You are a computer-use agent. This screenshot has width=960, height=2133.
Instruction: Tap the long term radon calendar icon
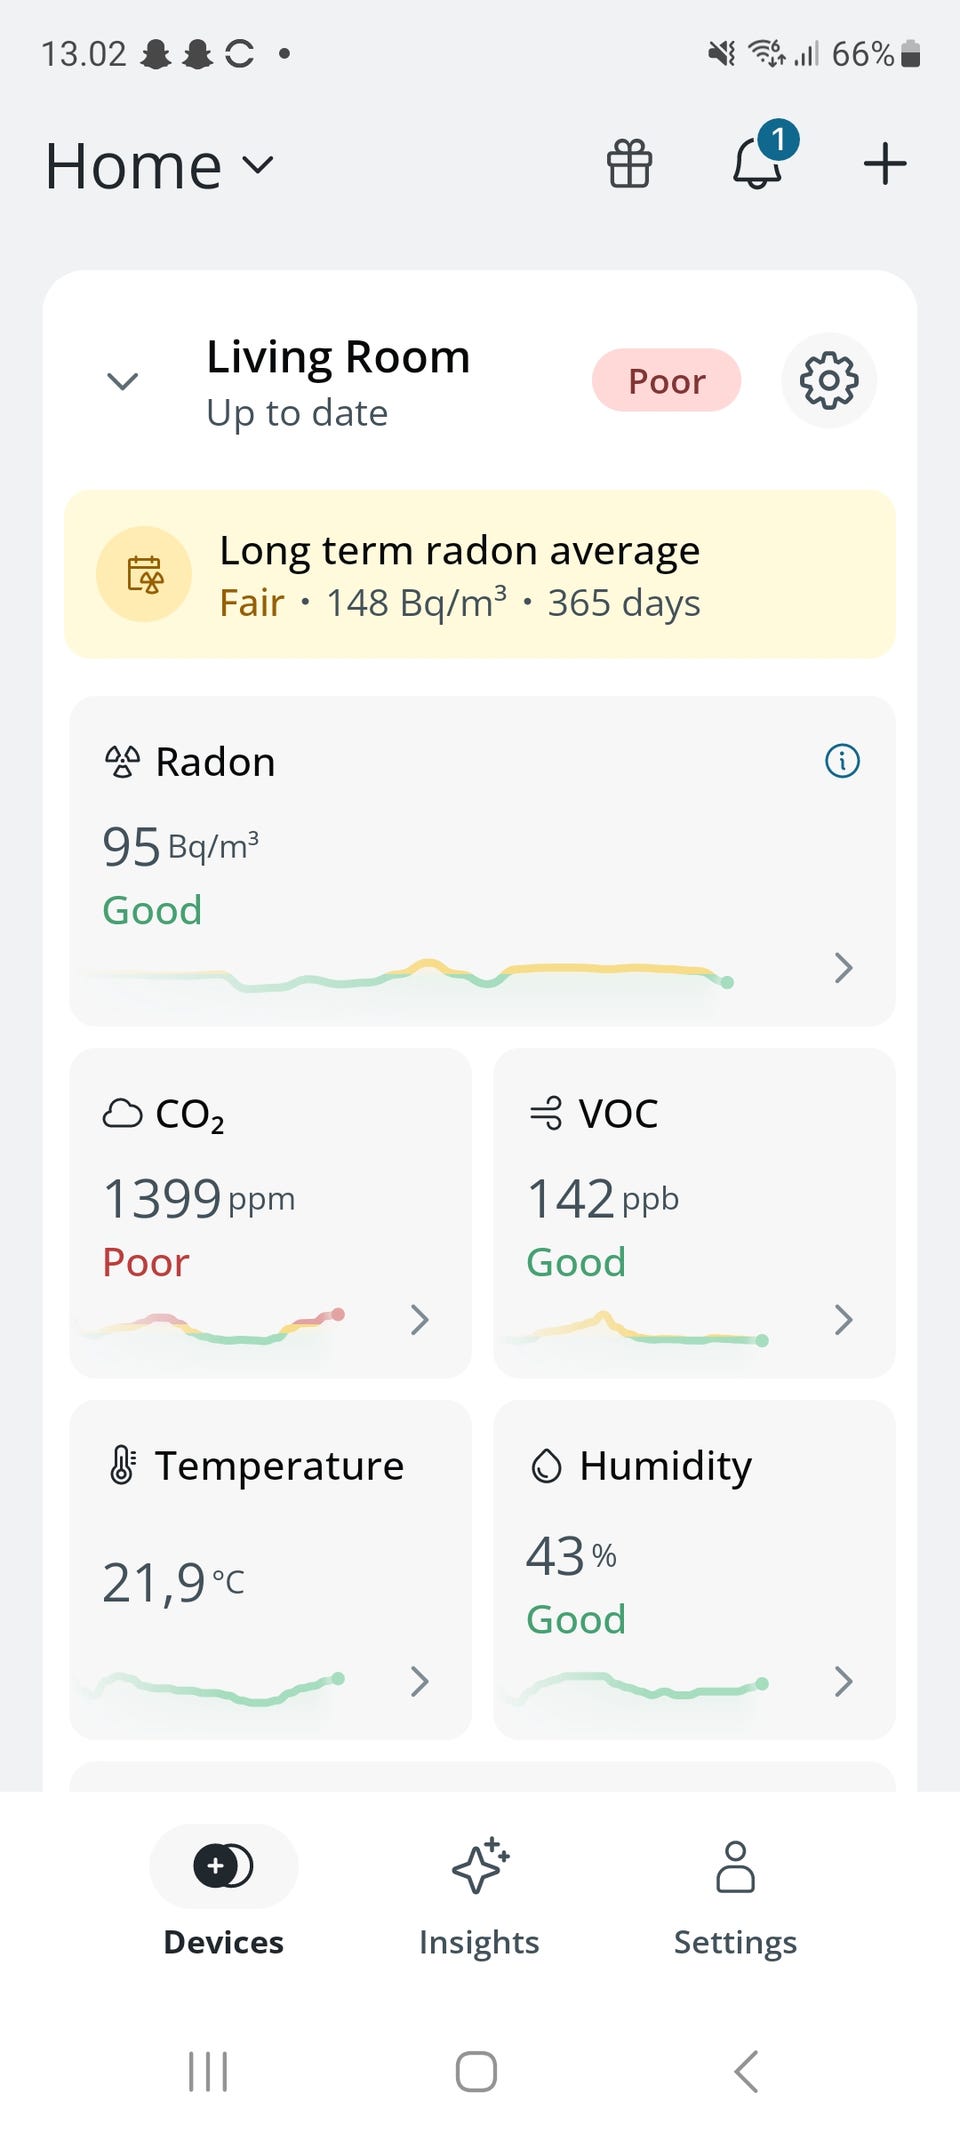[144, 575]
